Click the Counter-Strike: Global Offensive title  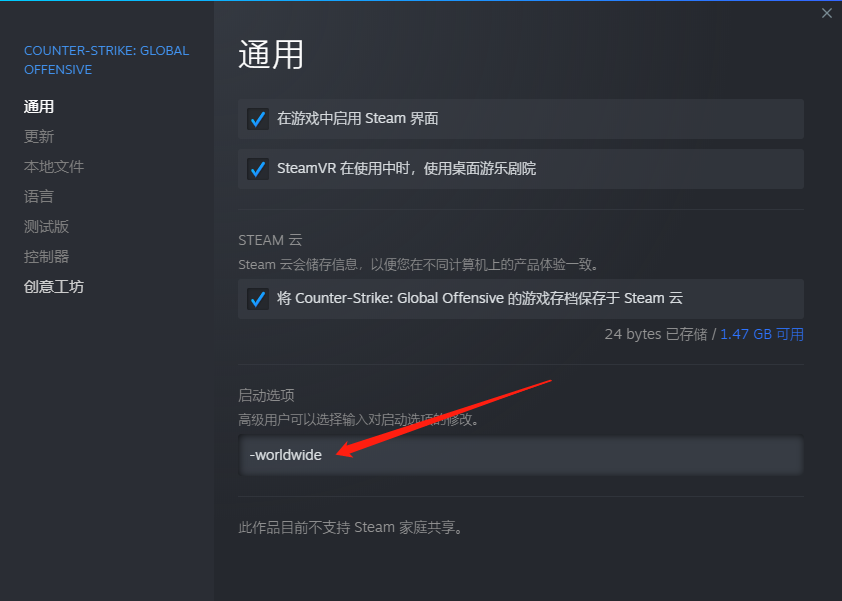106,60
